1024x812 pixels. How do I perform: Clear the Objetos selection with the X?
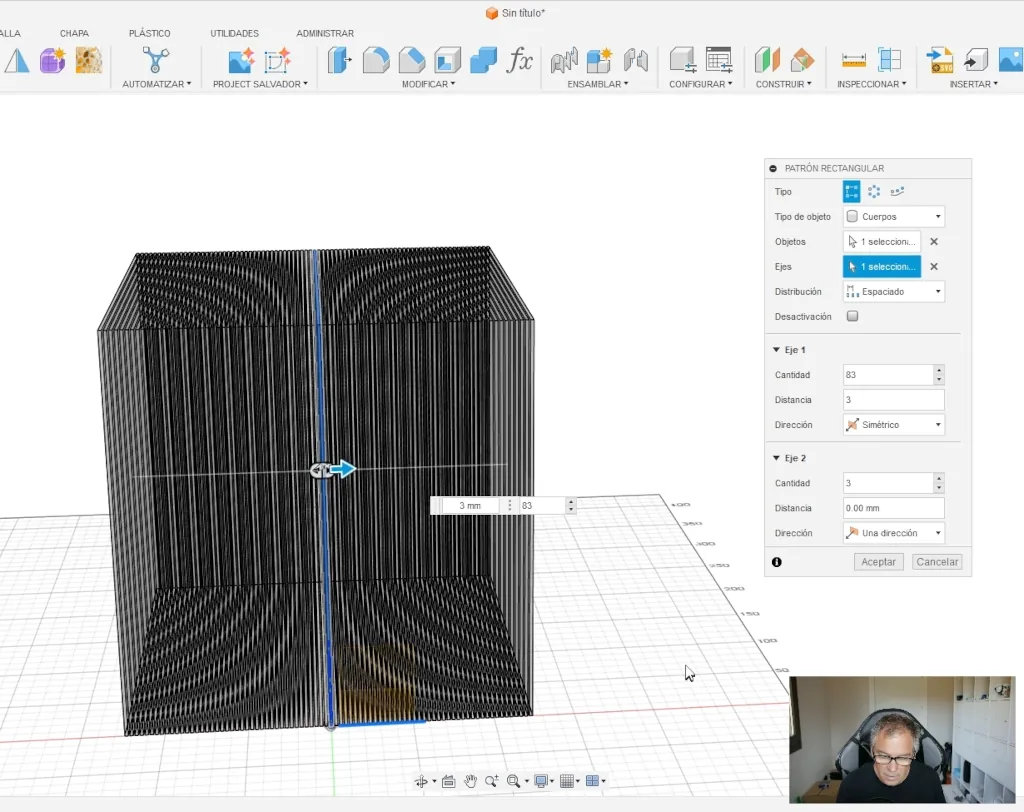click(x=934, y=241)
